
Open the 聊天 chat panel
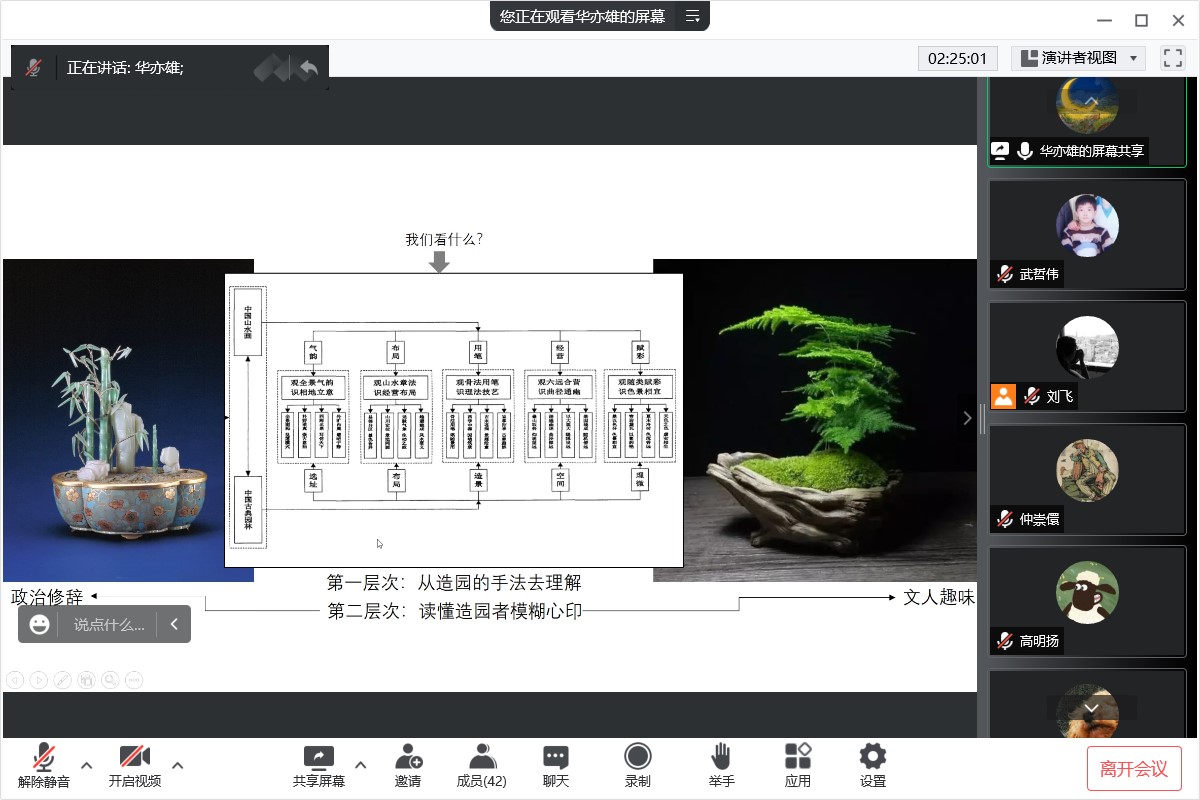click(x=556, y=765)
